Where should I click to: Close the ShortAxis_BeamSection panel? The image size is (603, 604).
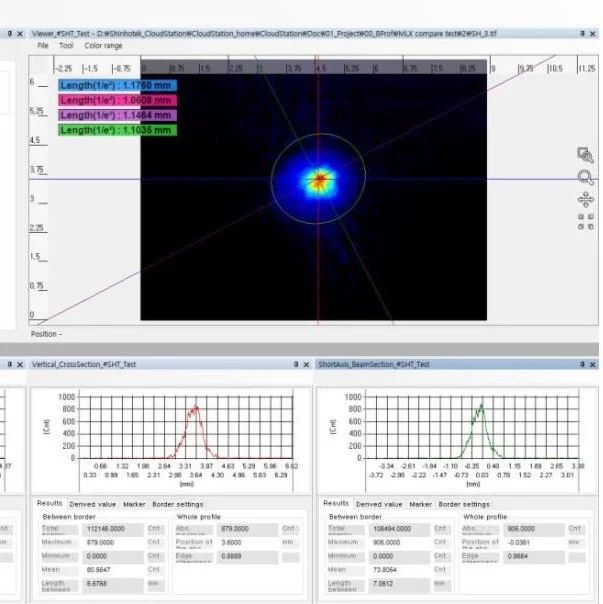593,364
